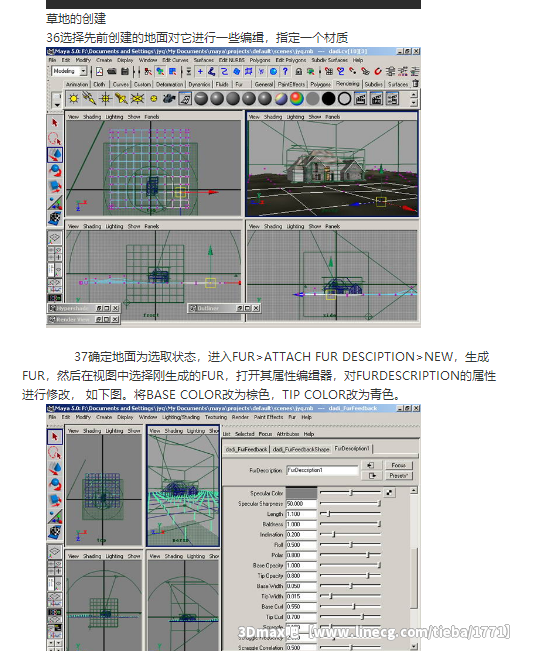550x651 pixels.
Task: Click the Lock Selection padlock icon
Action: click(x=298, y=71)
